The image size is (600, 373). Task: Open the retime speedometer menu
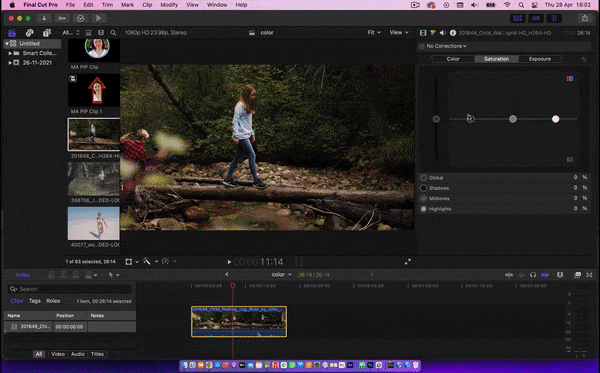(x=169, y=262)
